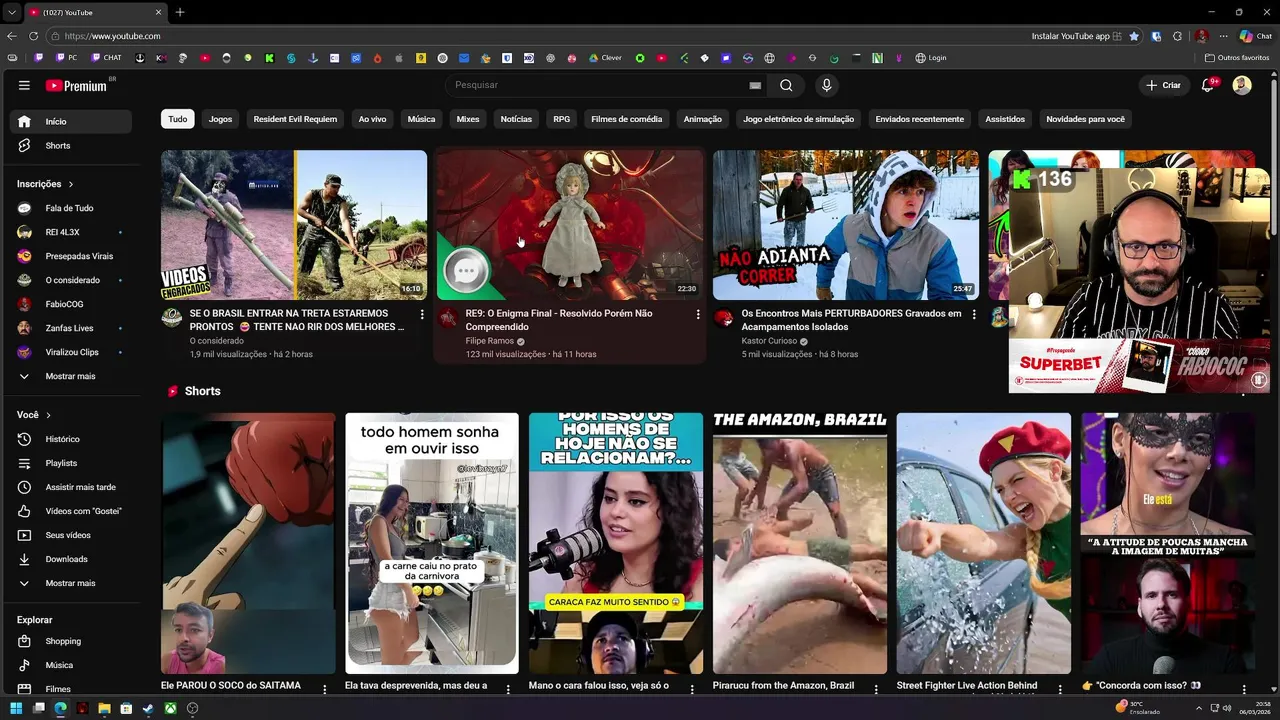Start voice search with microphone
1280x720 pixels.
826,85
